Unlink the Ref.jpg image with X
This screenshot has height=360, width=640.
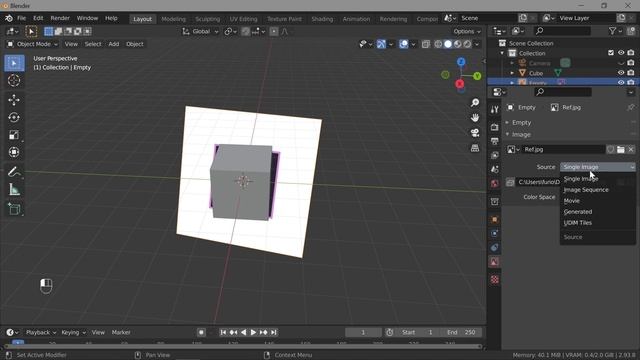(x=631, y=149)
